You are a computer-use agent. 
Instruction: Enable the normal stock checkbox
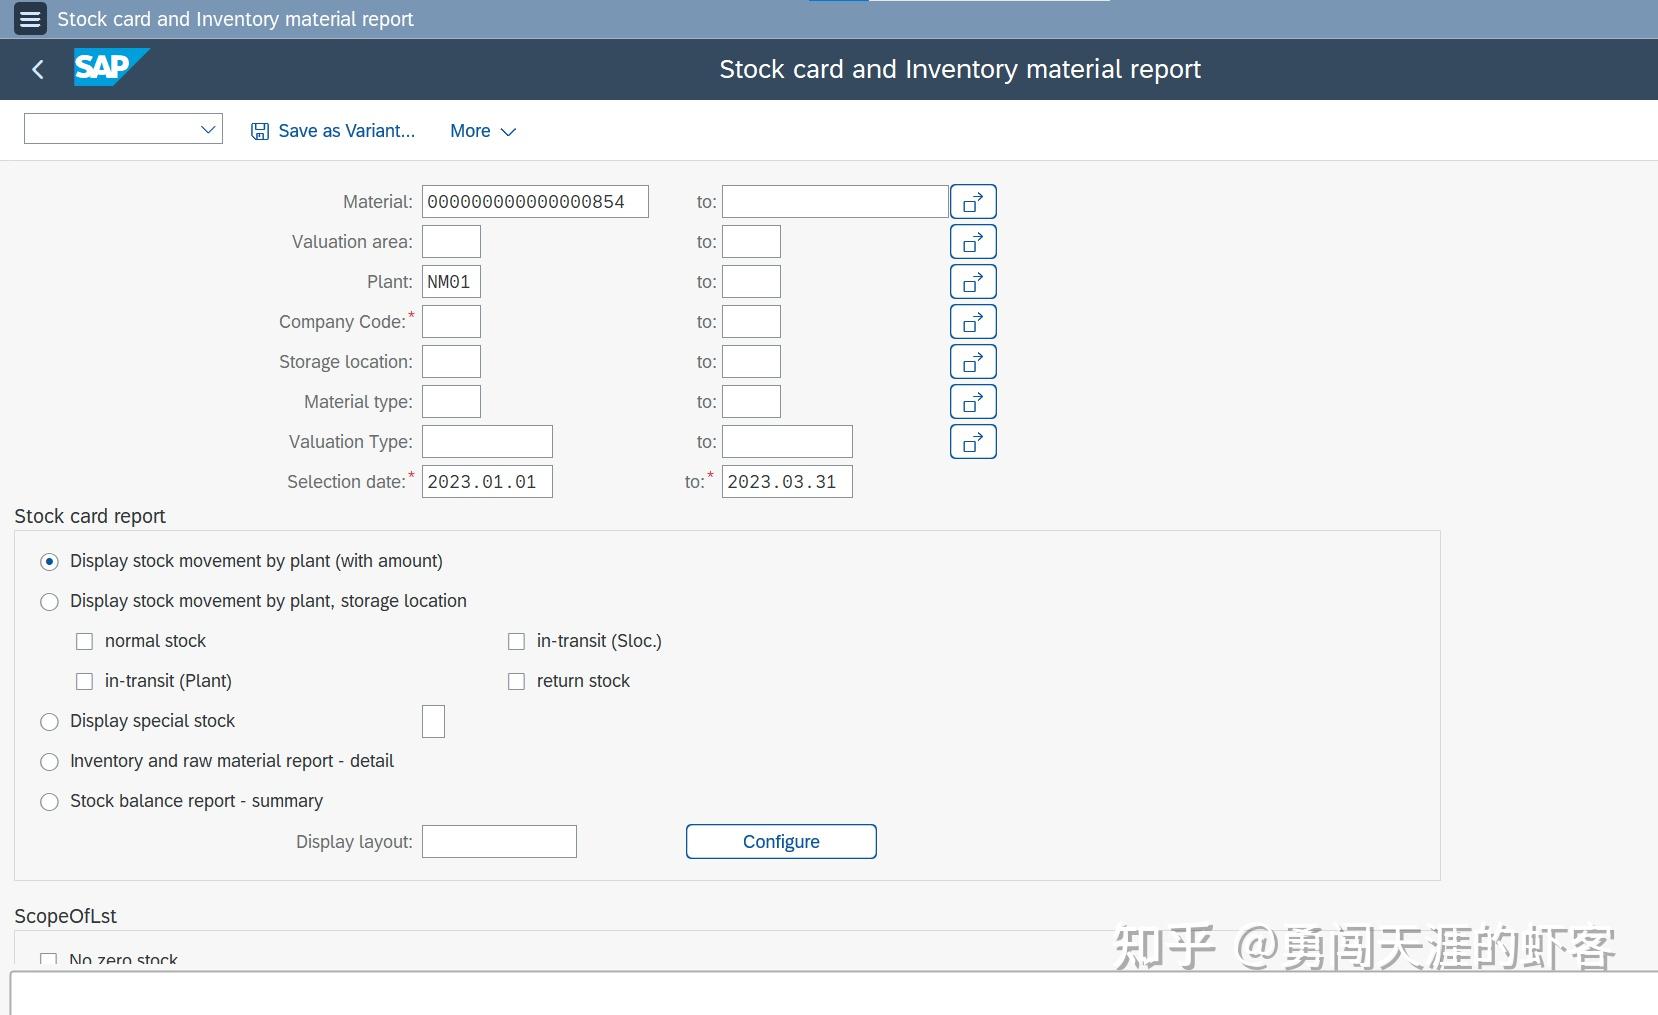85,642
